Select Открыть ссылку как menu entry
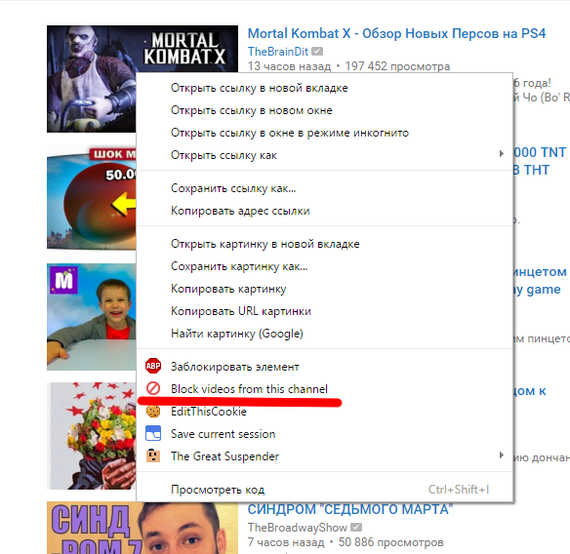 325,155
